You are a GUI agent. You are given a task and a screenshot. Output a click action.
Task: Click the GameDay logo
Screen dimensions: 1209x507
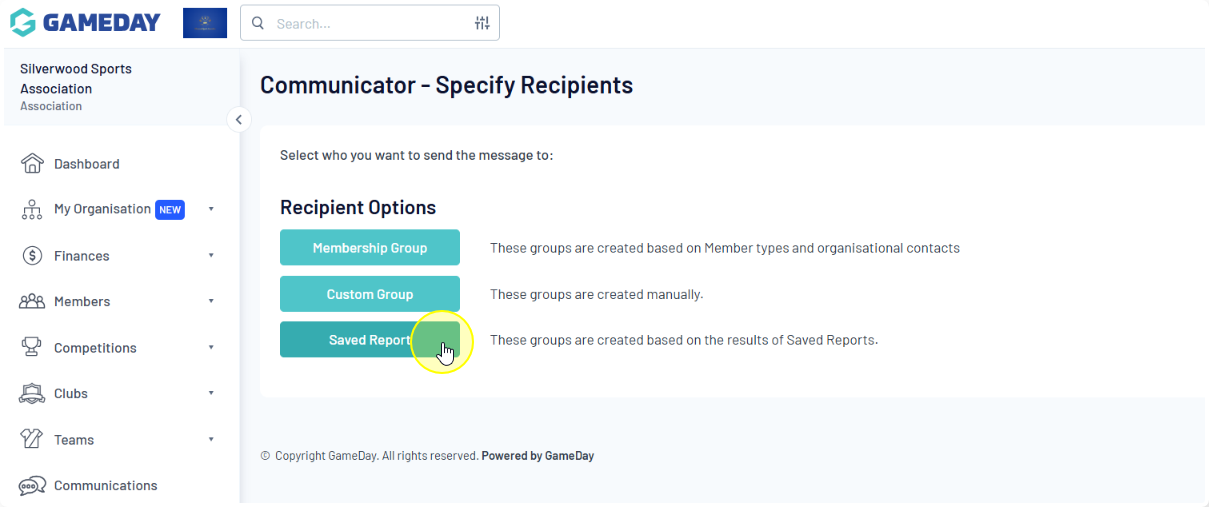click(x=85, y=22)
